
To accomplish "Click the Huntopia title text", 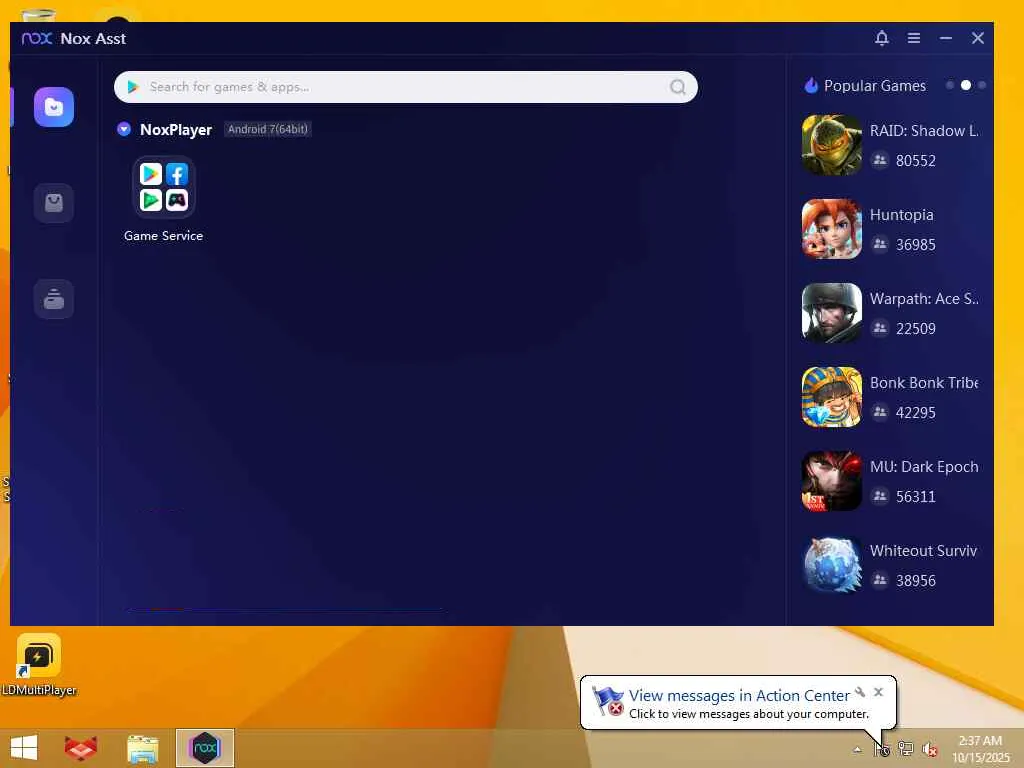I will (901, 215).
